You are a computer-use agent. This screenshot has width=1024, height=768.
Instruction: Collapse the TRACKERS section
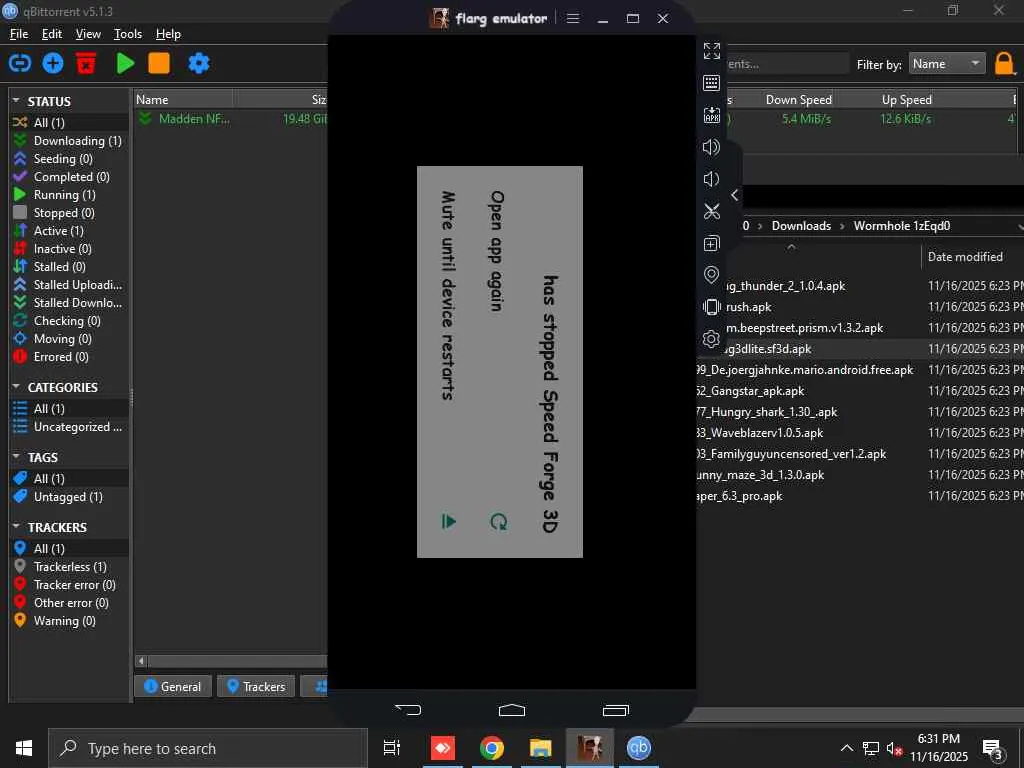(x=16, y=527)
